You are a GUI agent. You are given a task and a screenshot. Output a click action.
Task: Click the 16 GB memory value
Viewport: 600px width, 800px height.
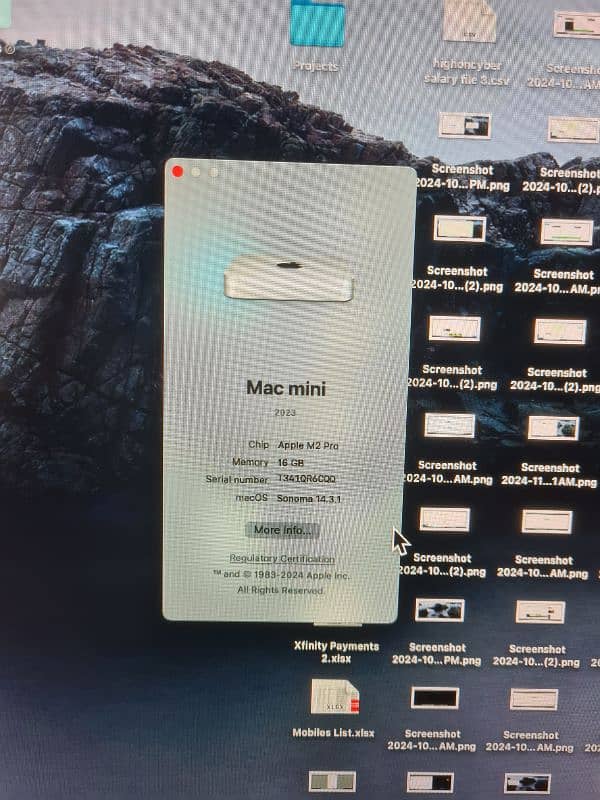(x=290, y=463)
